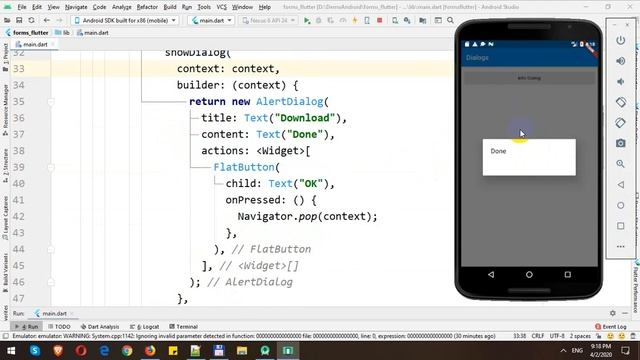Open emulator extended controls three-dots icon

[620, 247]
